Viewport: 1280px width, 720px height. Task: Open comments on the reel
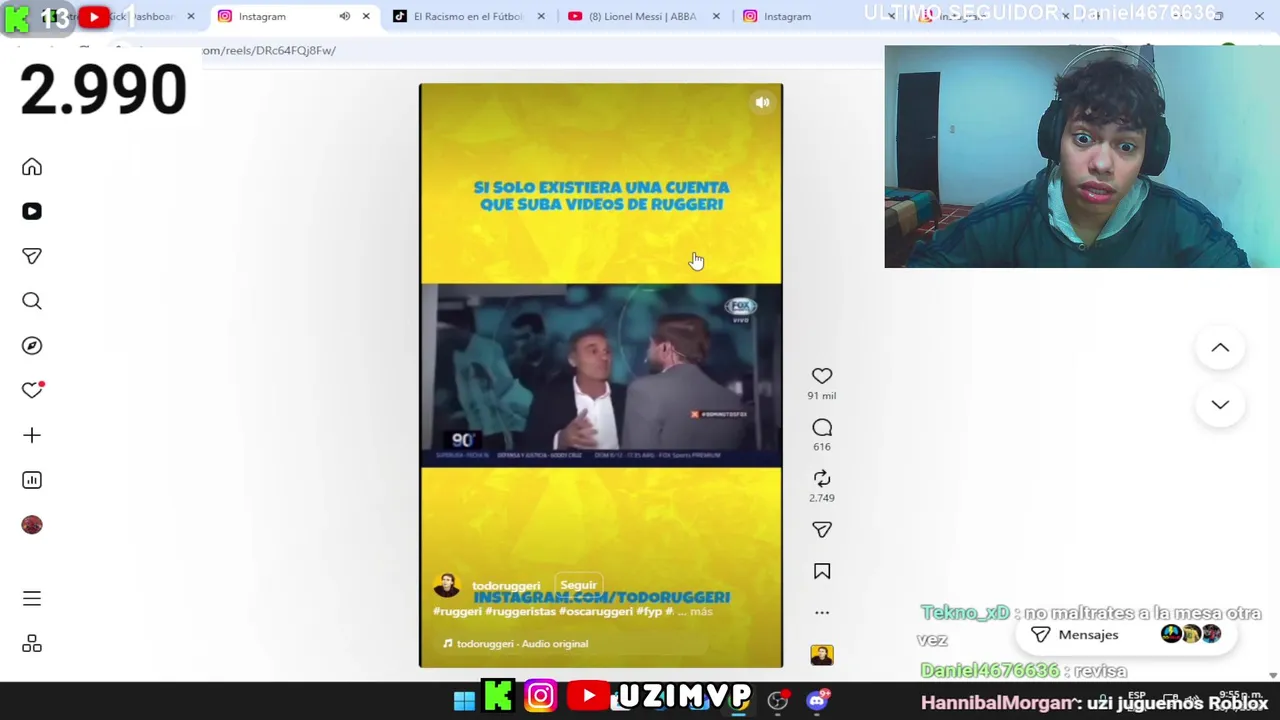pyautogui.click(x=822, y=428)
